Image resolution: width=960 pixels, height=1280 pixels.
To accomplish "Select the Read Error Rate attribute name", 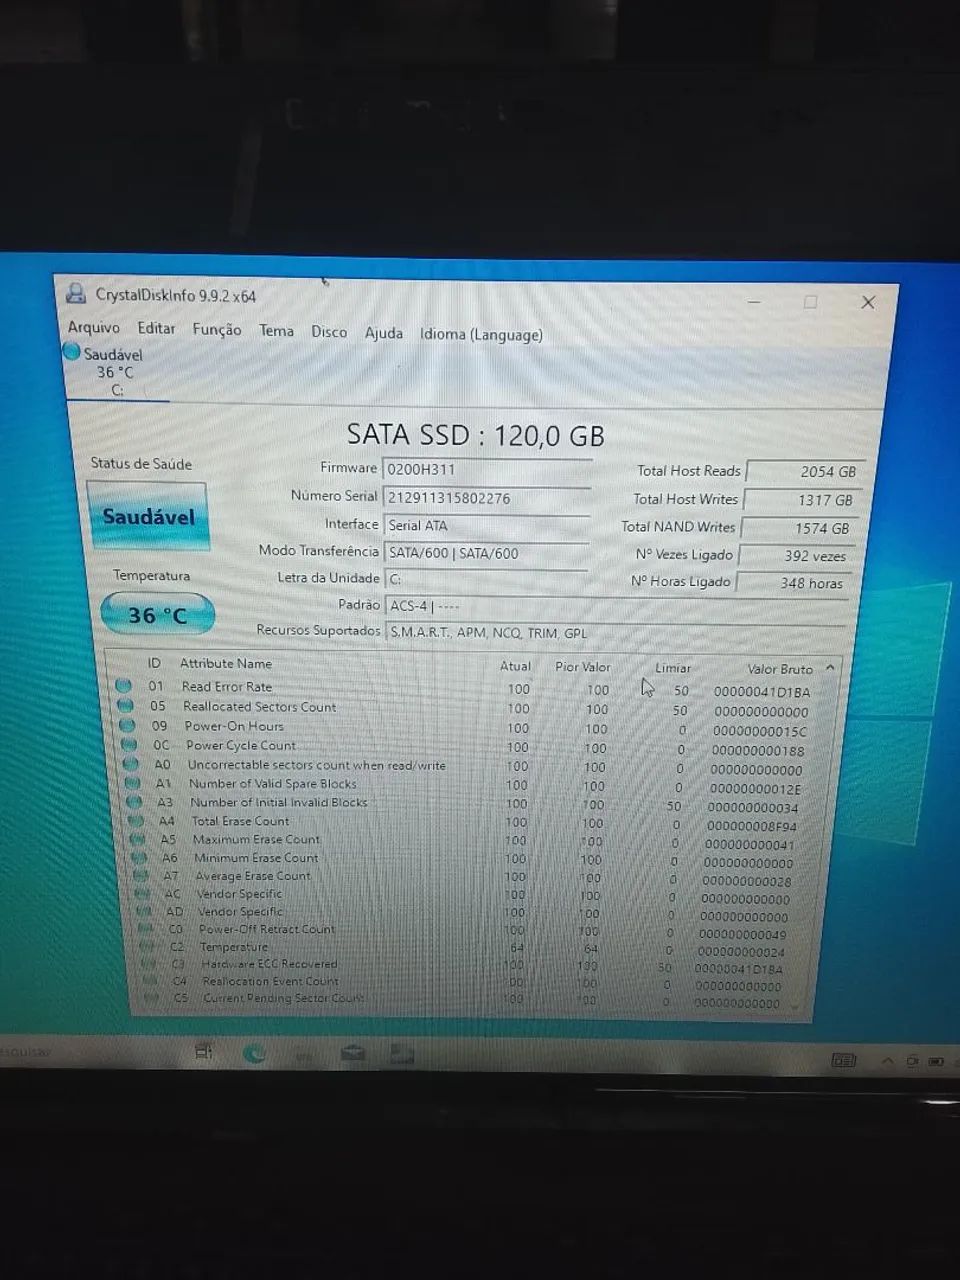I will coord(227,687).
